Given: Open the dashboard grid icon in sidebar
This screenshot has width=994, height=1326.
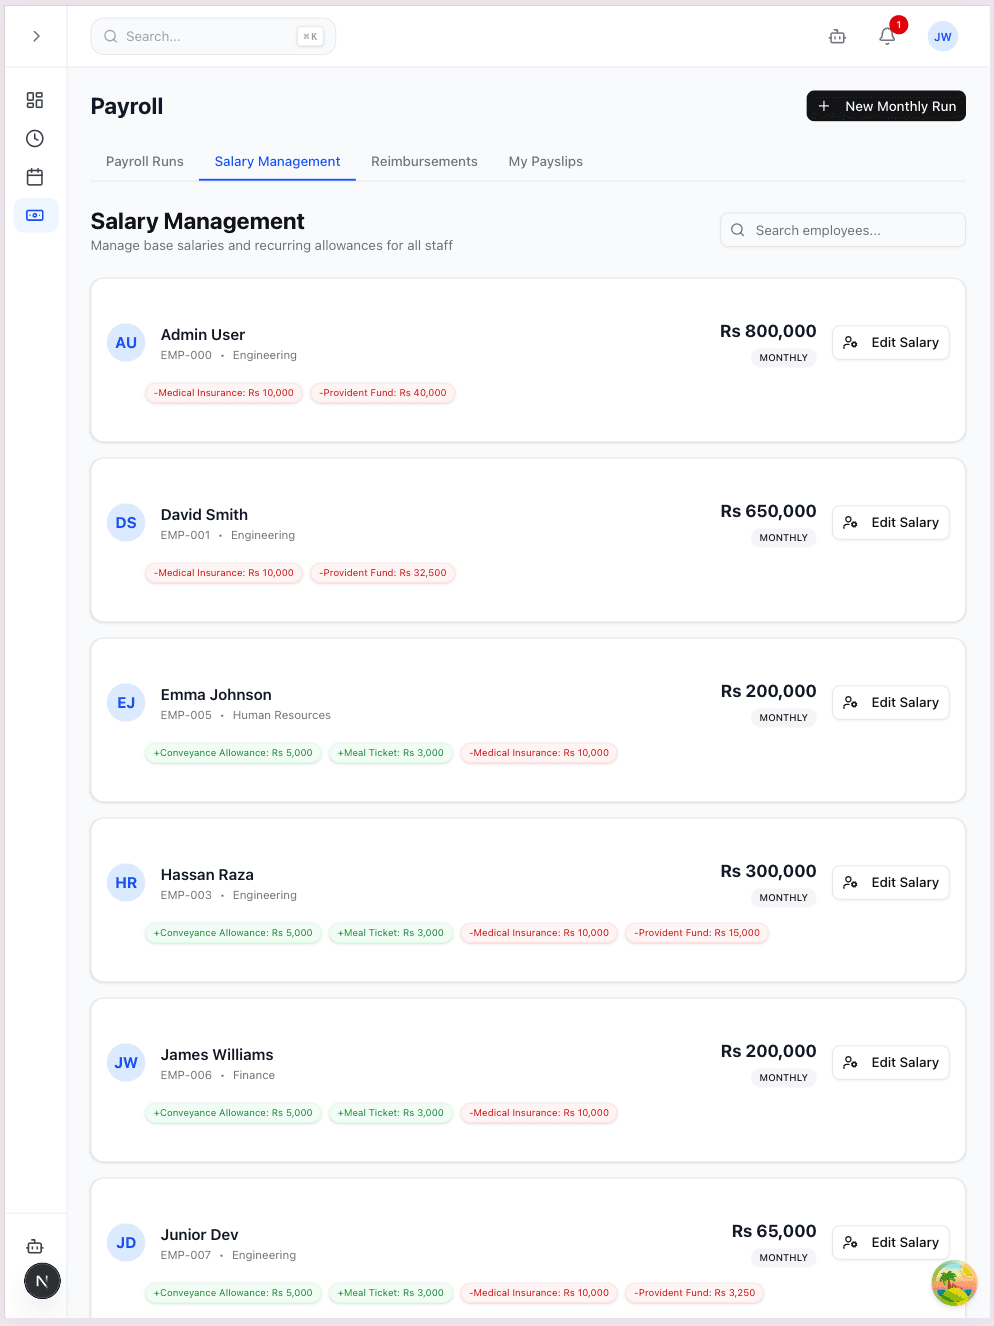Looking at the screenshot, I should pos(35,100).
